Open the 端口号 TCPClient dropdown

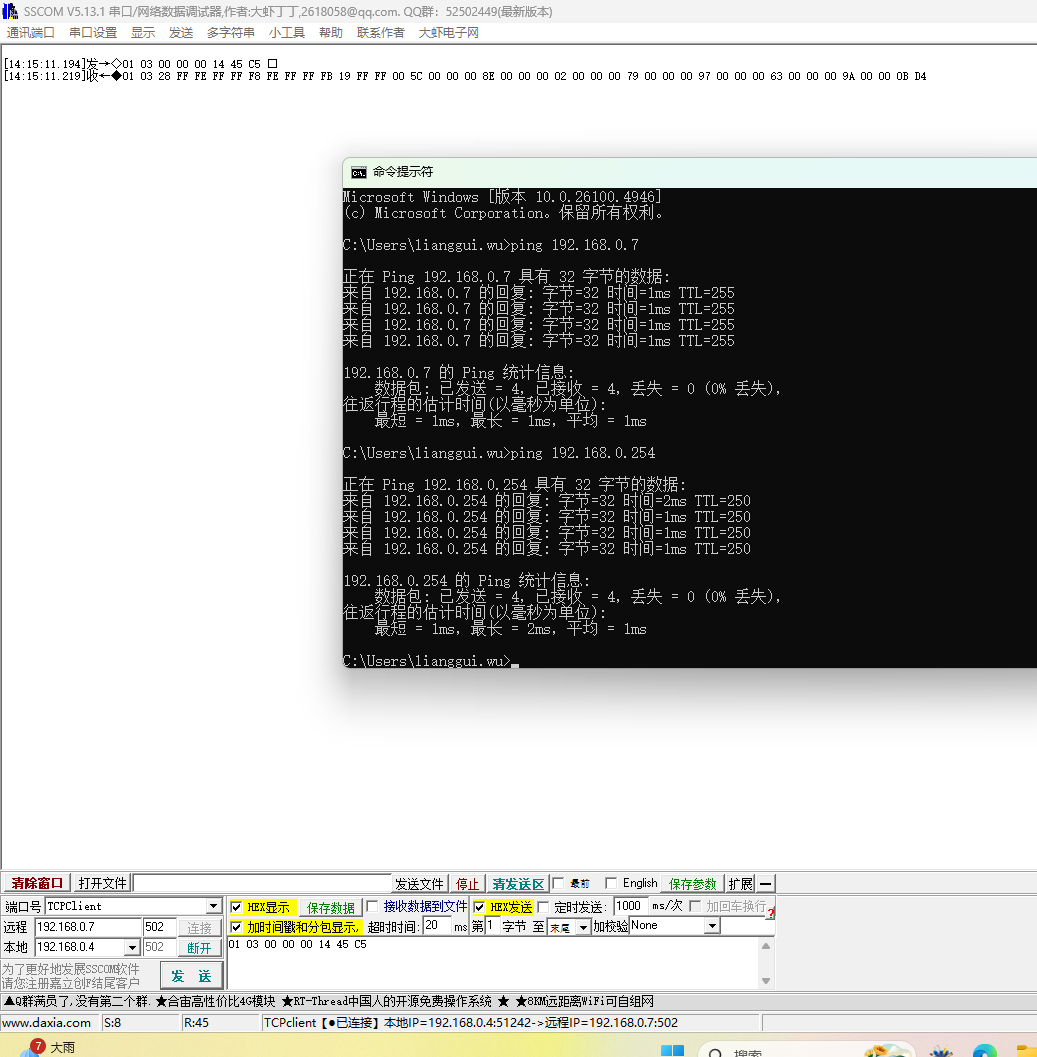click(213, 907)
